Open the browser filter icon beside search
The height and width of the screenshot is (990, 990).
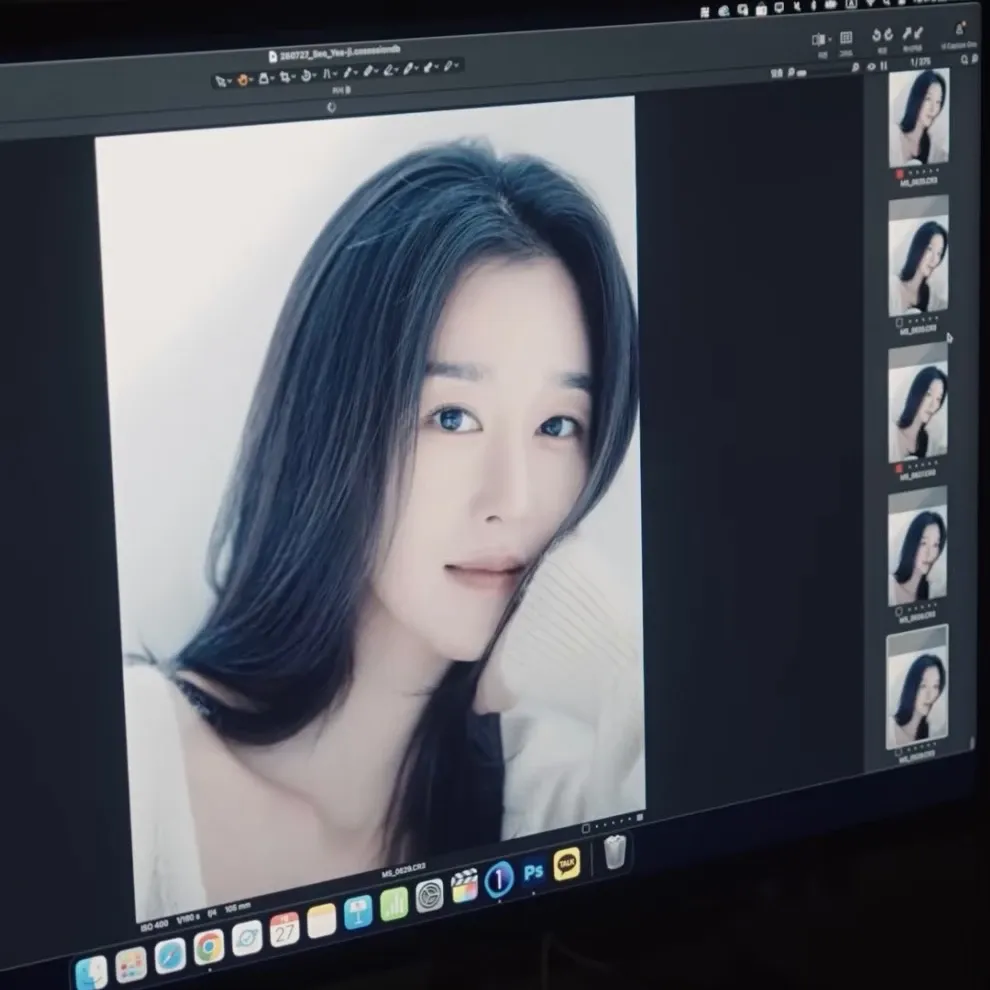pos(975,59)
